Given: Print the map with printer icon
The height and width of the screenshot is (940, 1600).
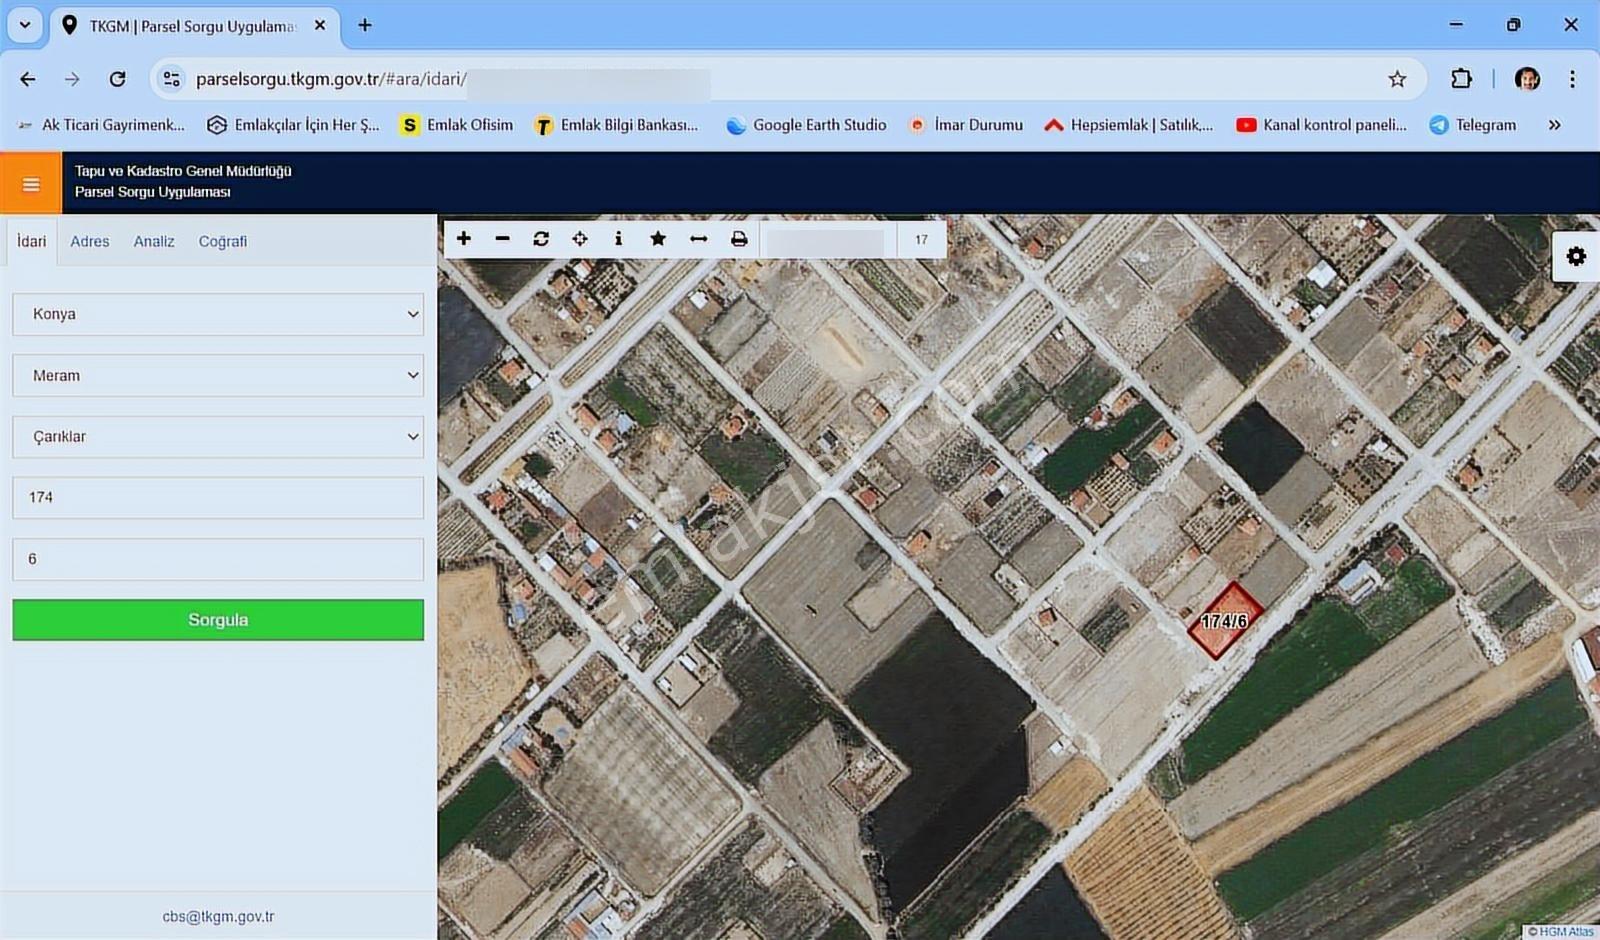Looking at the screenshot, I should pyautogui.click(x=739, y=239).
